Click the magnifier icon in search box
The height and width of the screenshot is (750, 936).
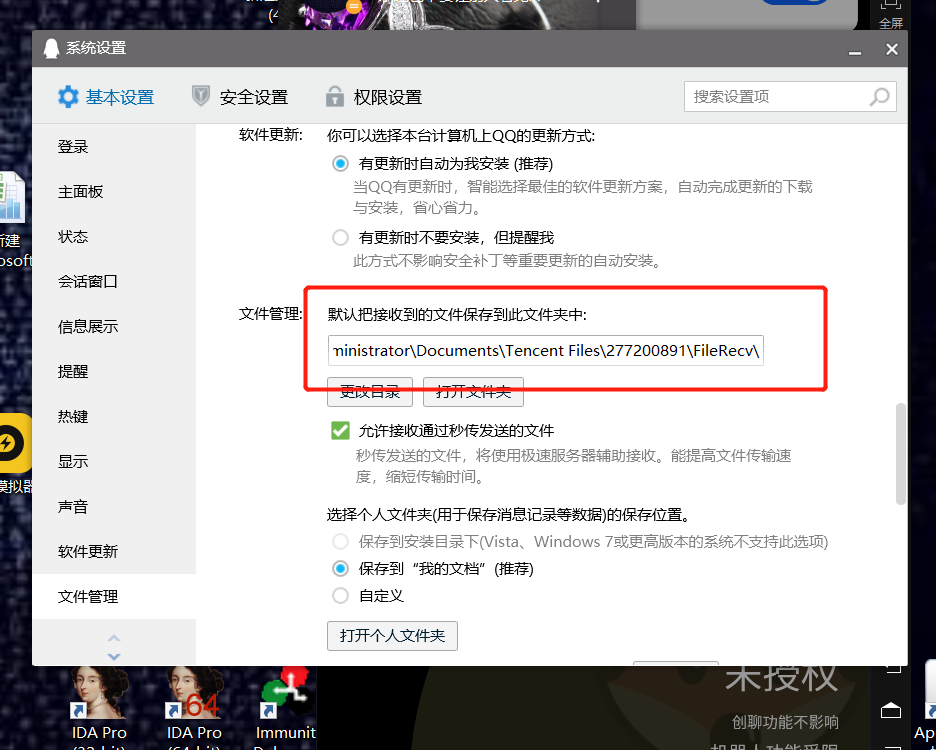click(x=880, y=97)
